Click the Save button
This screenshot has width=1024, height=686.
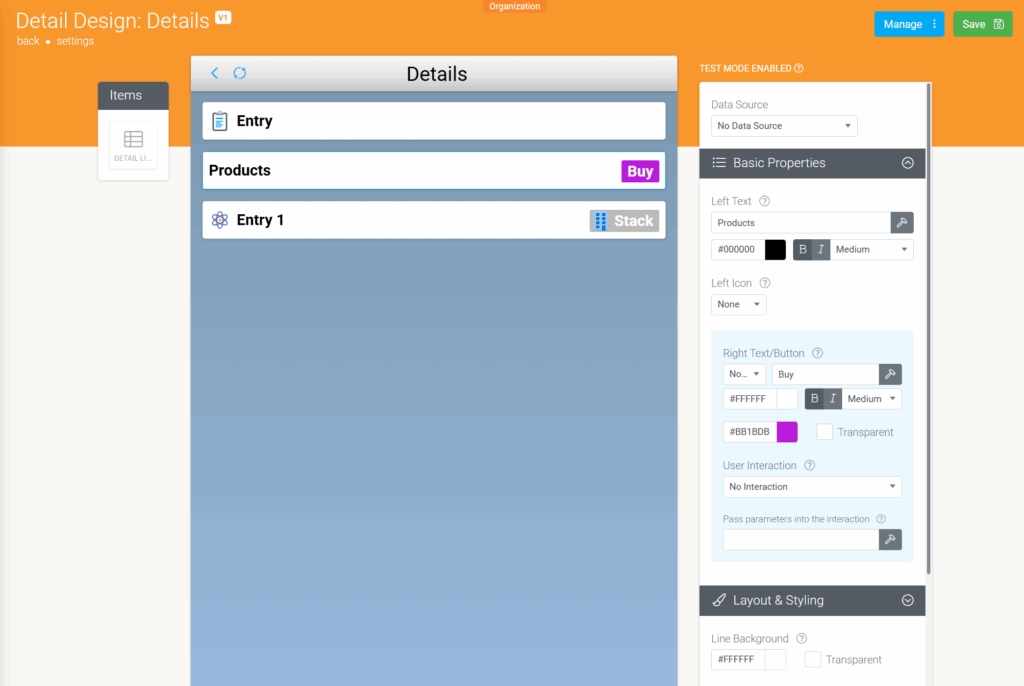pos(982,24)
